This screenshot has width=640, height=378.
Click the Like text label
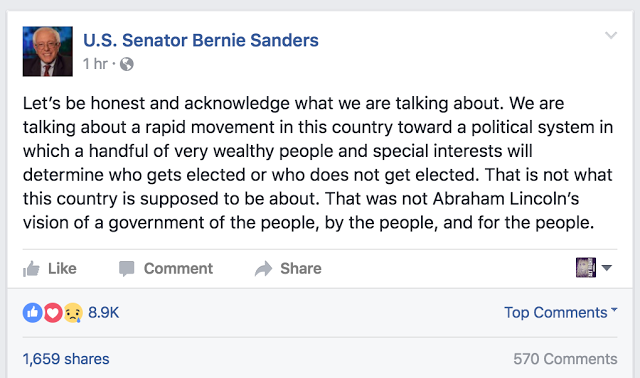point(62,269)
